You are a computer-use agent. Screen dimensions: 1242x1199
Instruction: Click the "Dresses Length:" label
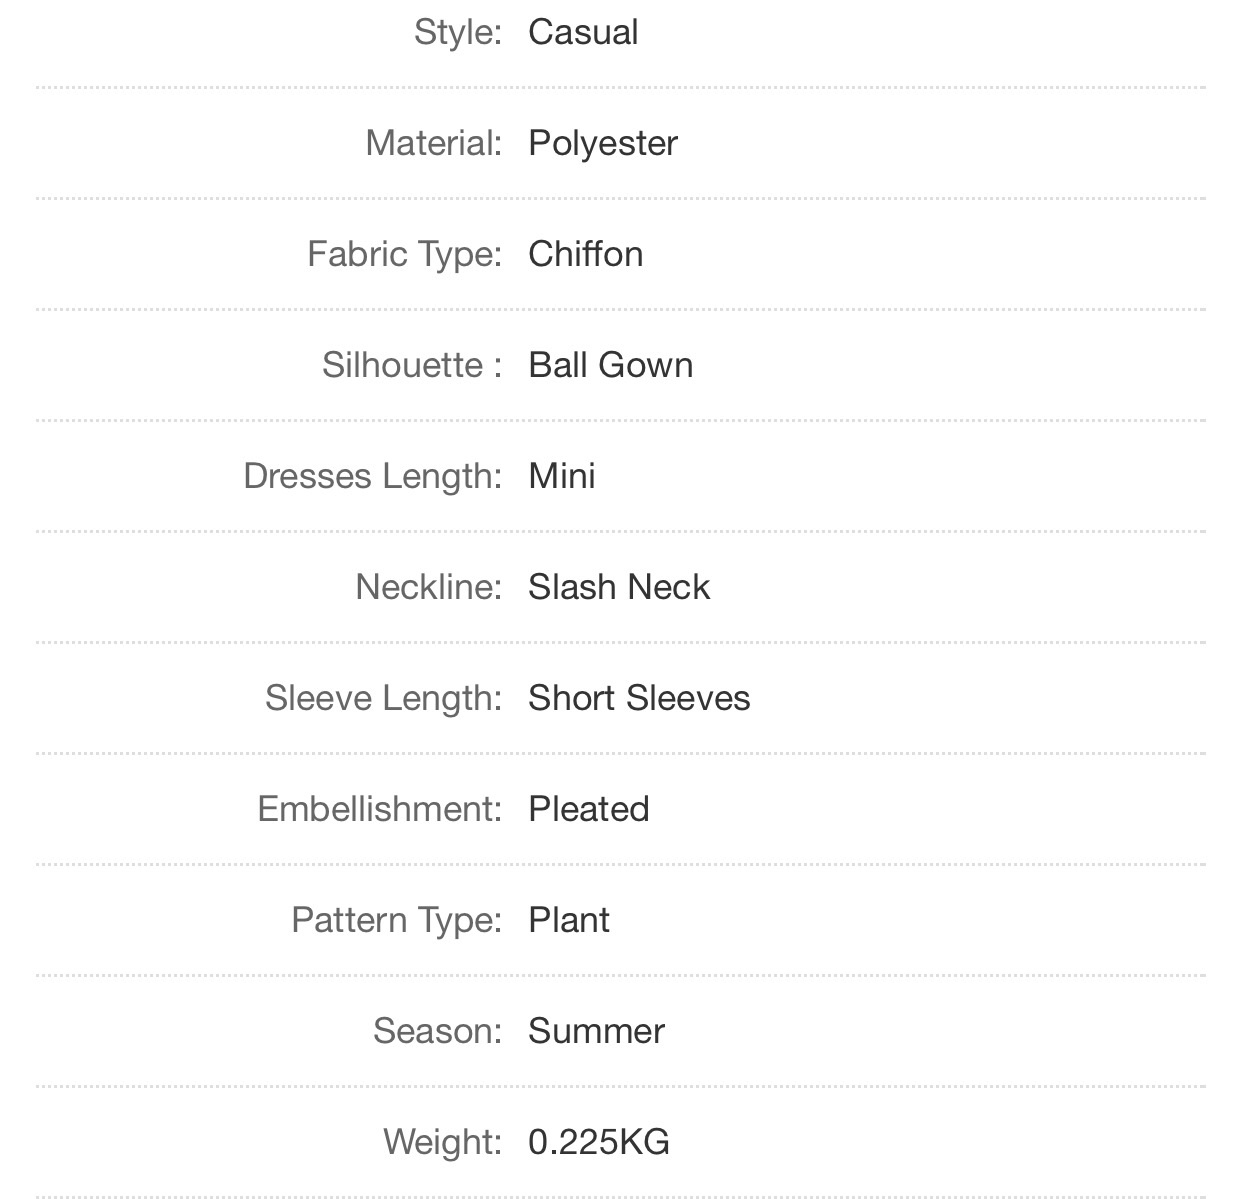372,476
